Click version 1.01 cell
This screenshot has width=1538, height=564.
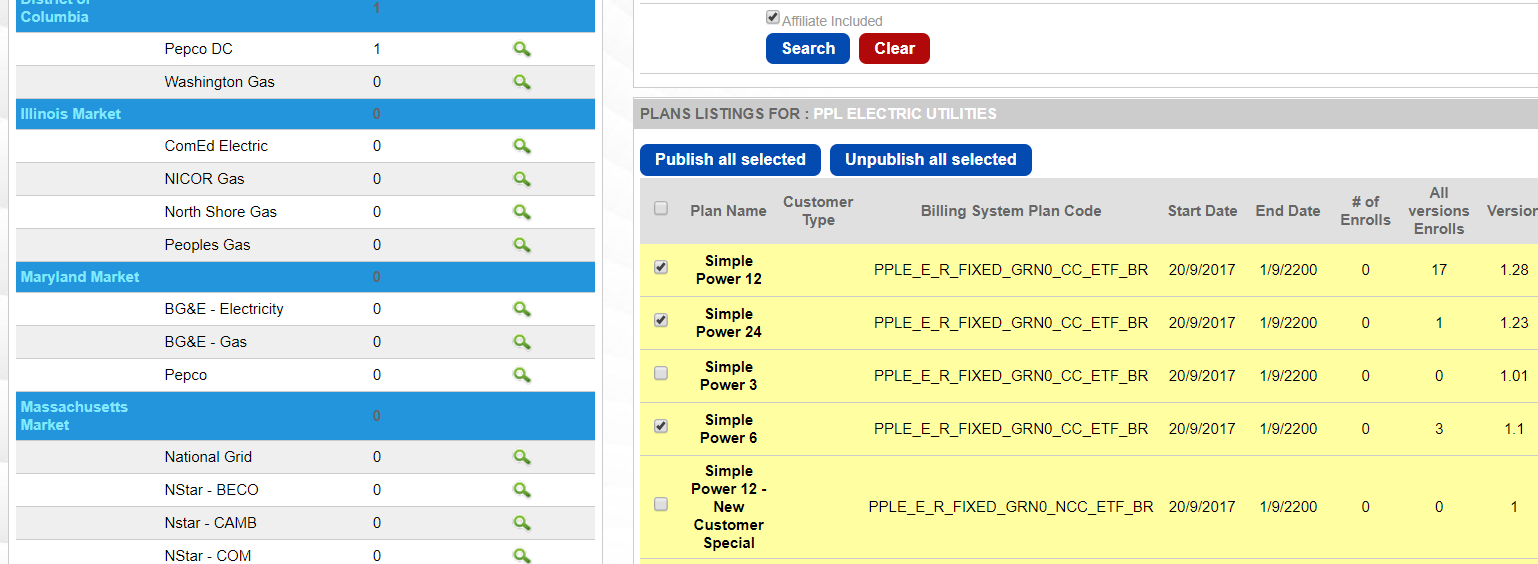1514,376
